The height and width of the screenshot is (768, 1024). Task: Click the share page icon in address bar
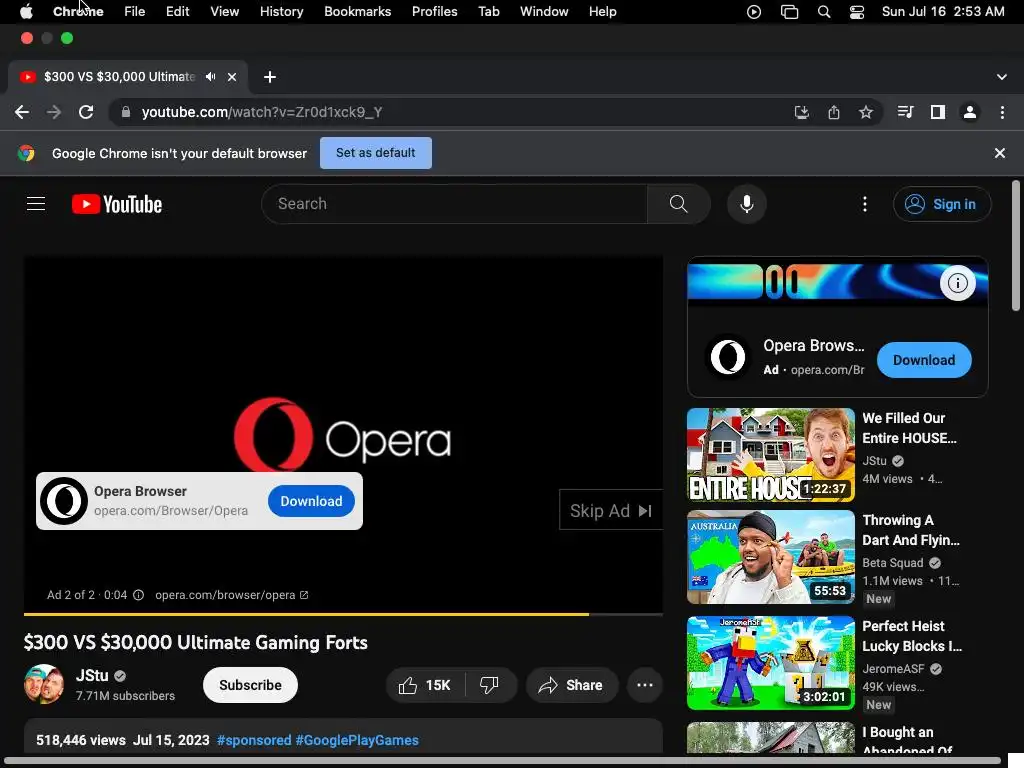(x=834, y=112)
